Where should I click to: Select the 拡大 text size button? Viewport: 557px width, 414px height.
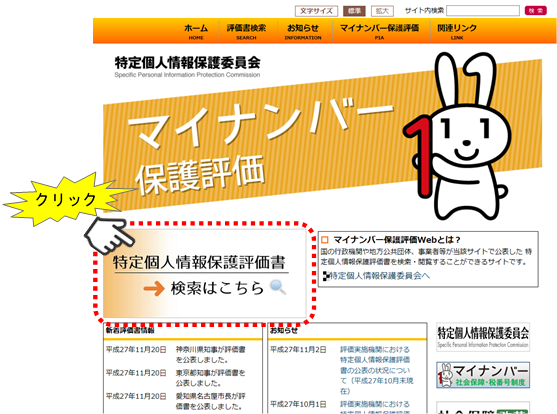click(382, 11)
